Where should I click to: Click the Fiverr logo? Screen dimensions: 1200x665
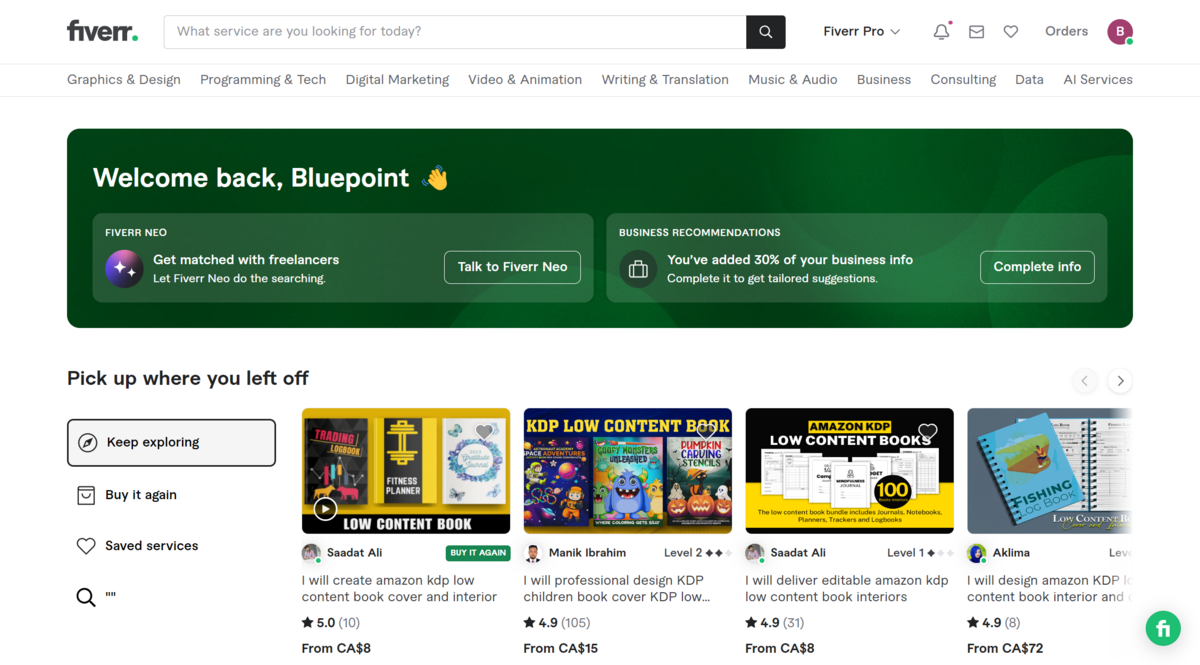click(103, 31)
